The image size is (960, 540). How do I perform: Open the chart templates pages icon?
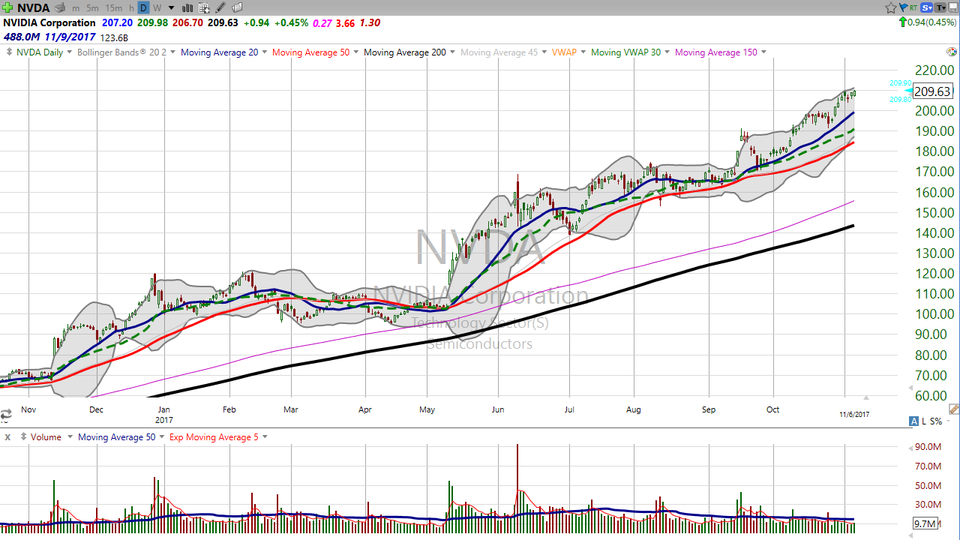pos(237,8)
